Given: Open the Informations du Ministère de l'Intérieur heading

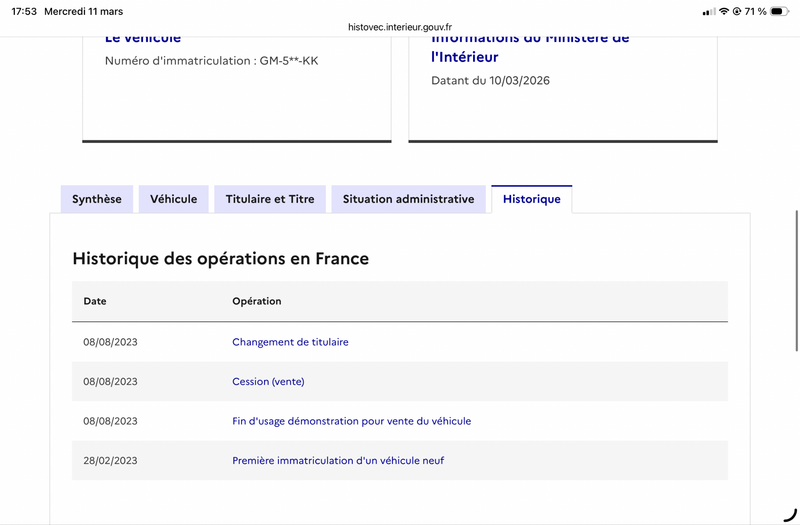Looking at the screenshot, I should click(x=530, y=47).
